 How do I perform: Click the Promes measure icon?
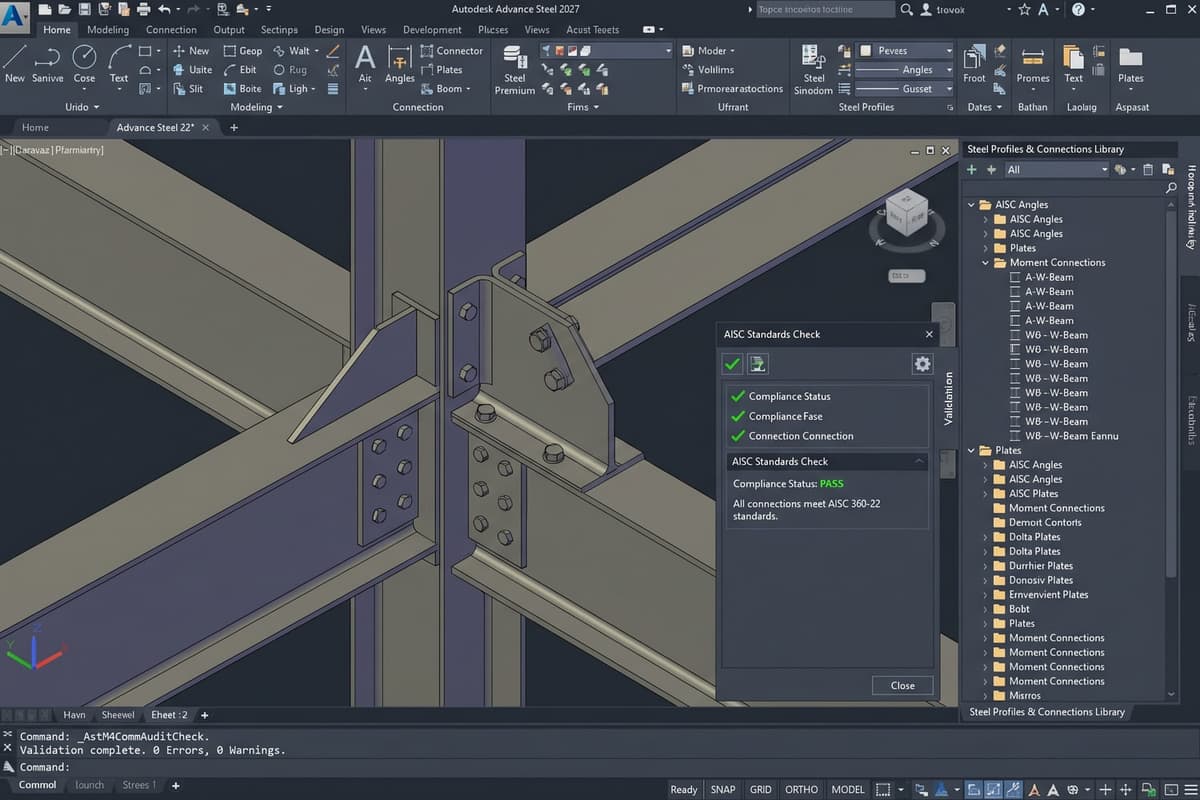(1033, 57)
